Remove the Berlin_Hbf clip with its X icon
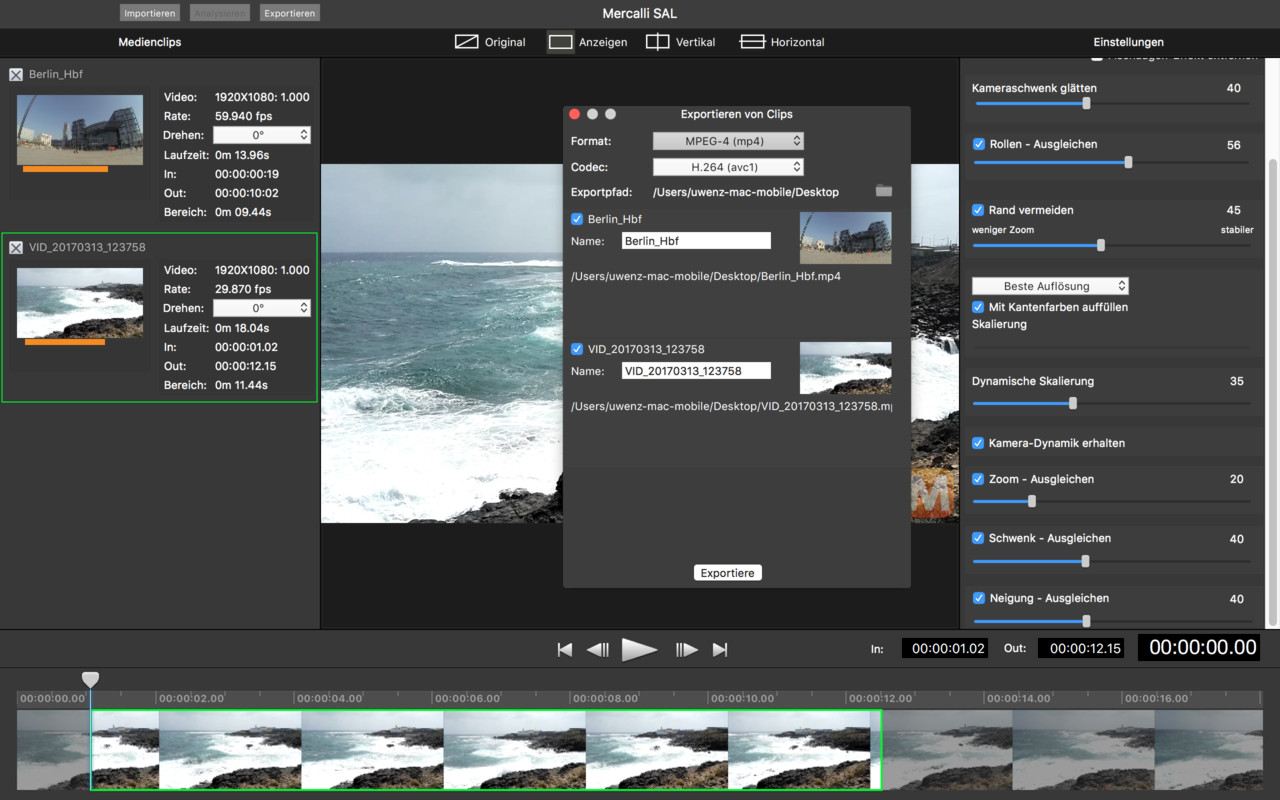This screenshot has width=1280, height=800. point(16,75)
